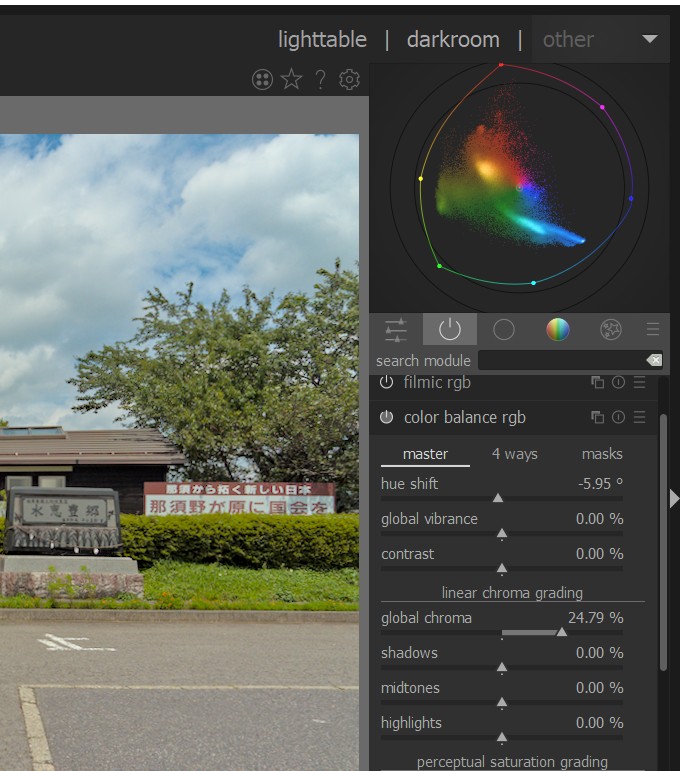This screenshot has height=771, width=680.
Task: Click the contrast value 0.00 %
Action: pos(599,554)
